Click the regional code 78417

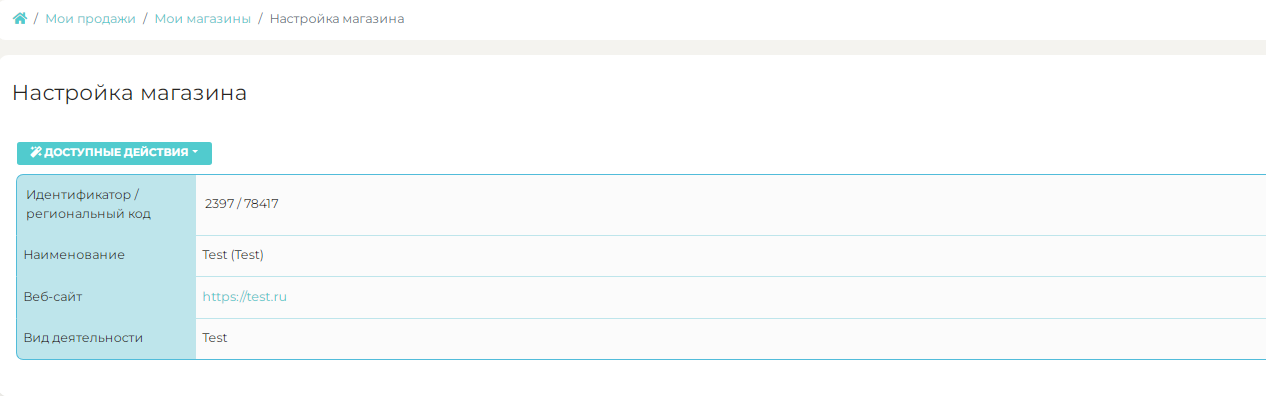point(260,204)
